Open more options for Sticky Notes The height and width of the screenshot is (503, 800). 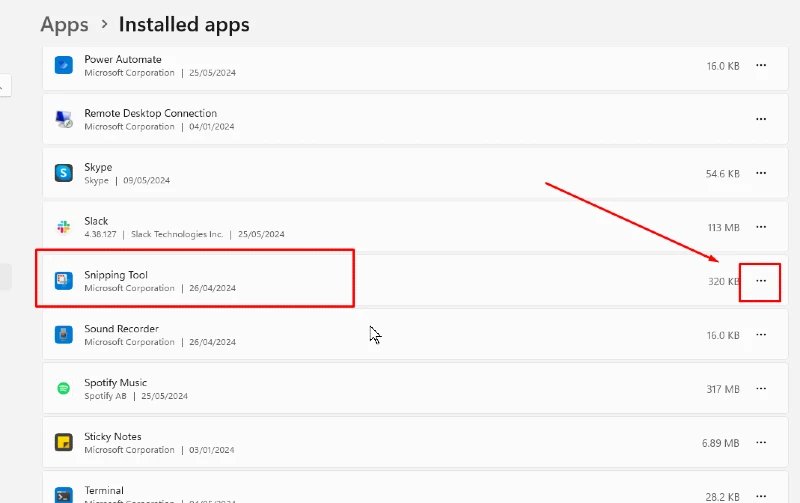[x=761, y=442]
